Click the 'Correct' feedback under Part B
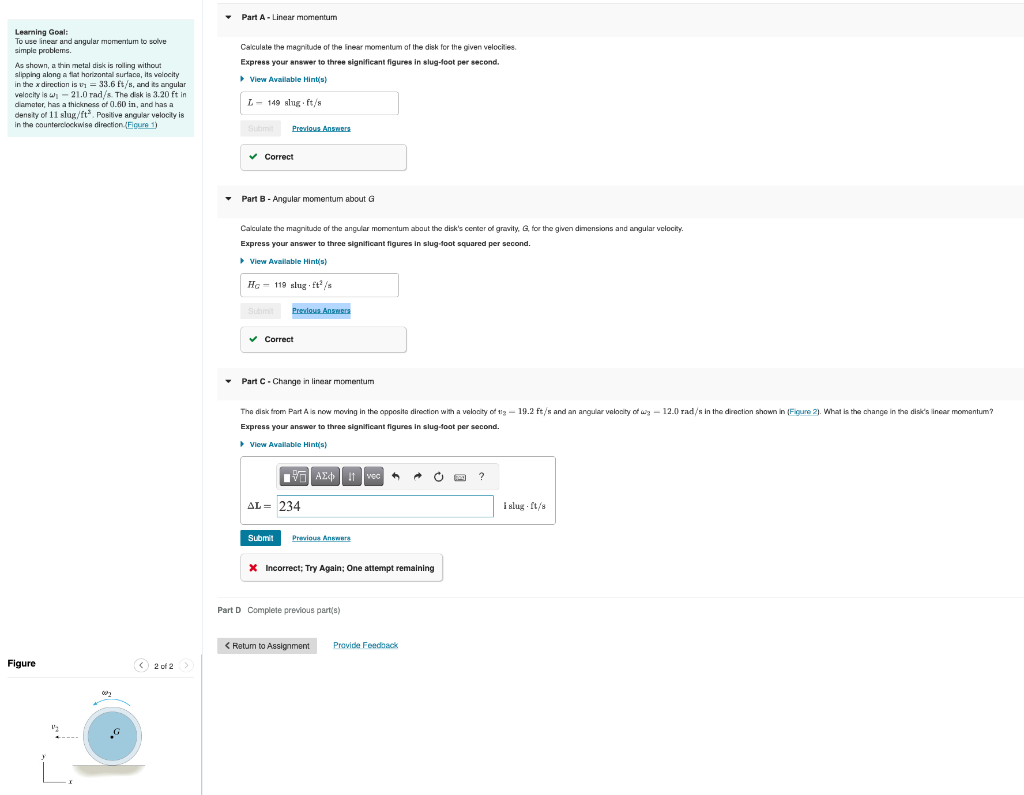Viewport: 1024px width, 795px height. coord(323,340)
